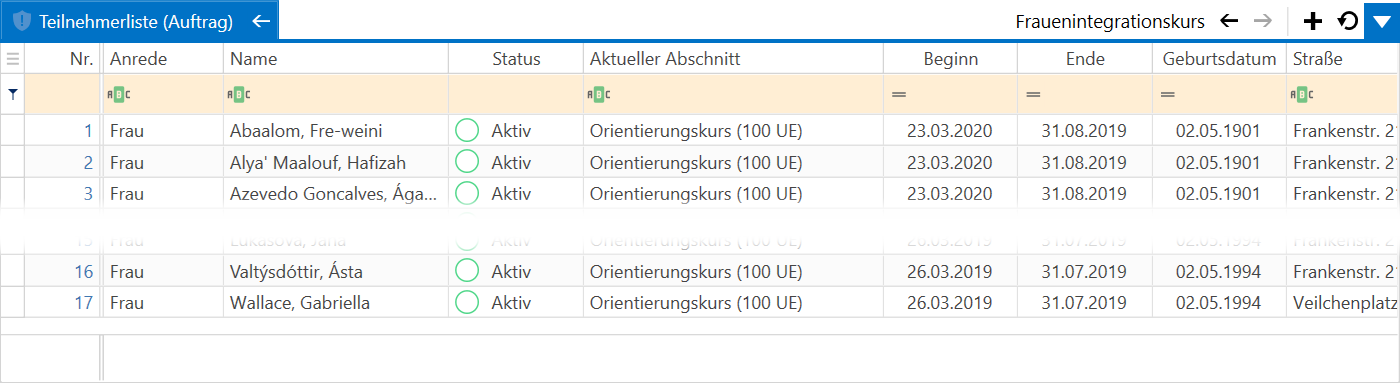Open filter operator for Name column
1400x383 pixels.
click(x=239, y=94)
